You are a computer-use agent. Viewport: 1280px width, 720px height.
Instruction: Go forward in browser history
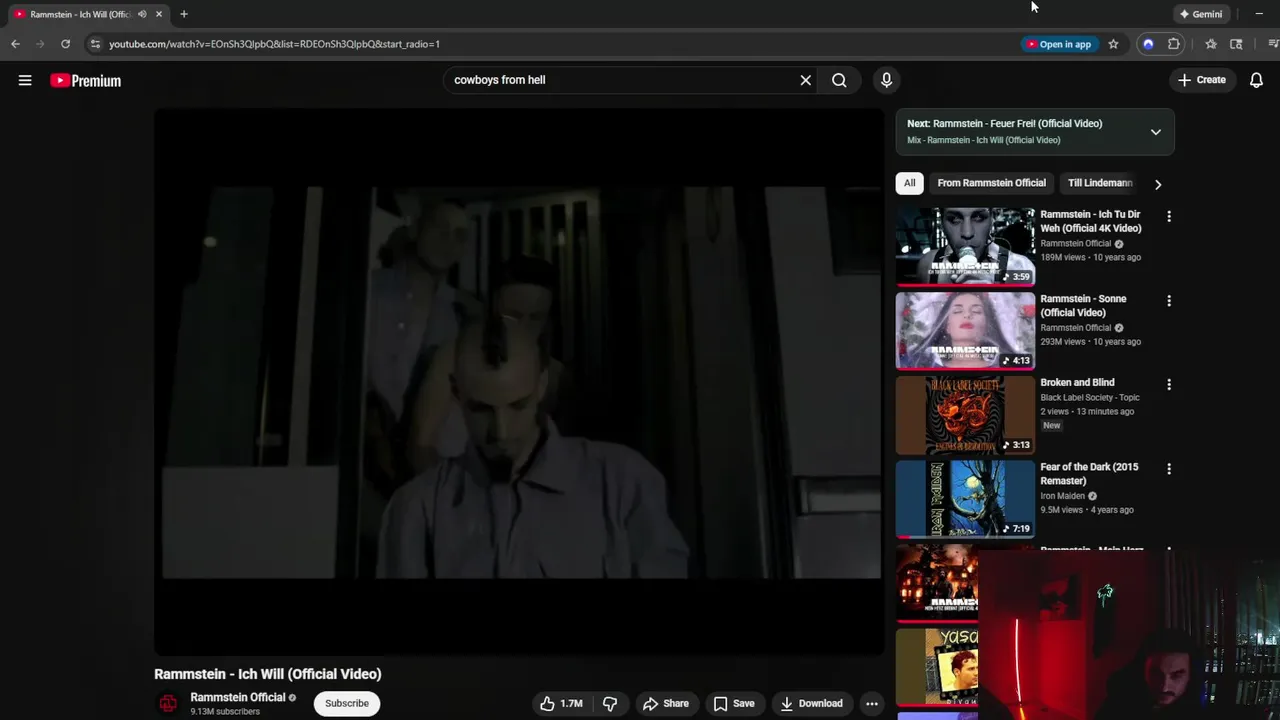(x=40, y=44)
